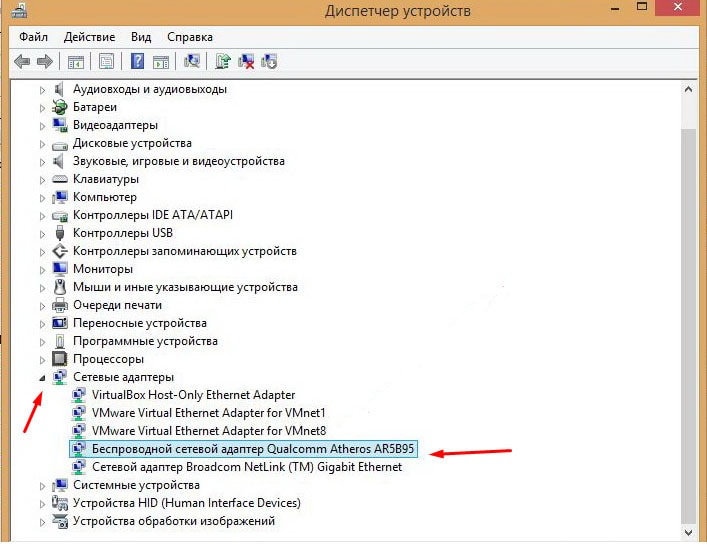This screenshot has height=548, width=707.
Task: Select Broadcom NetLink Gigabit Ethernet adapter
Action: (x=247, y=467)
